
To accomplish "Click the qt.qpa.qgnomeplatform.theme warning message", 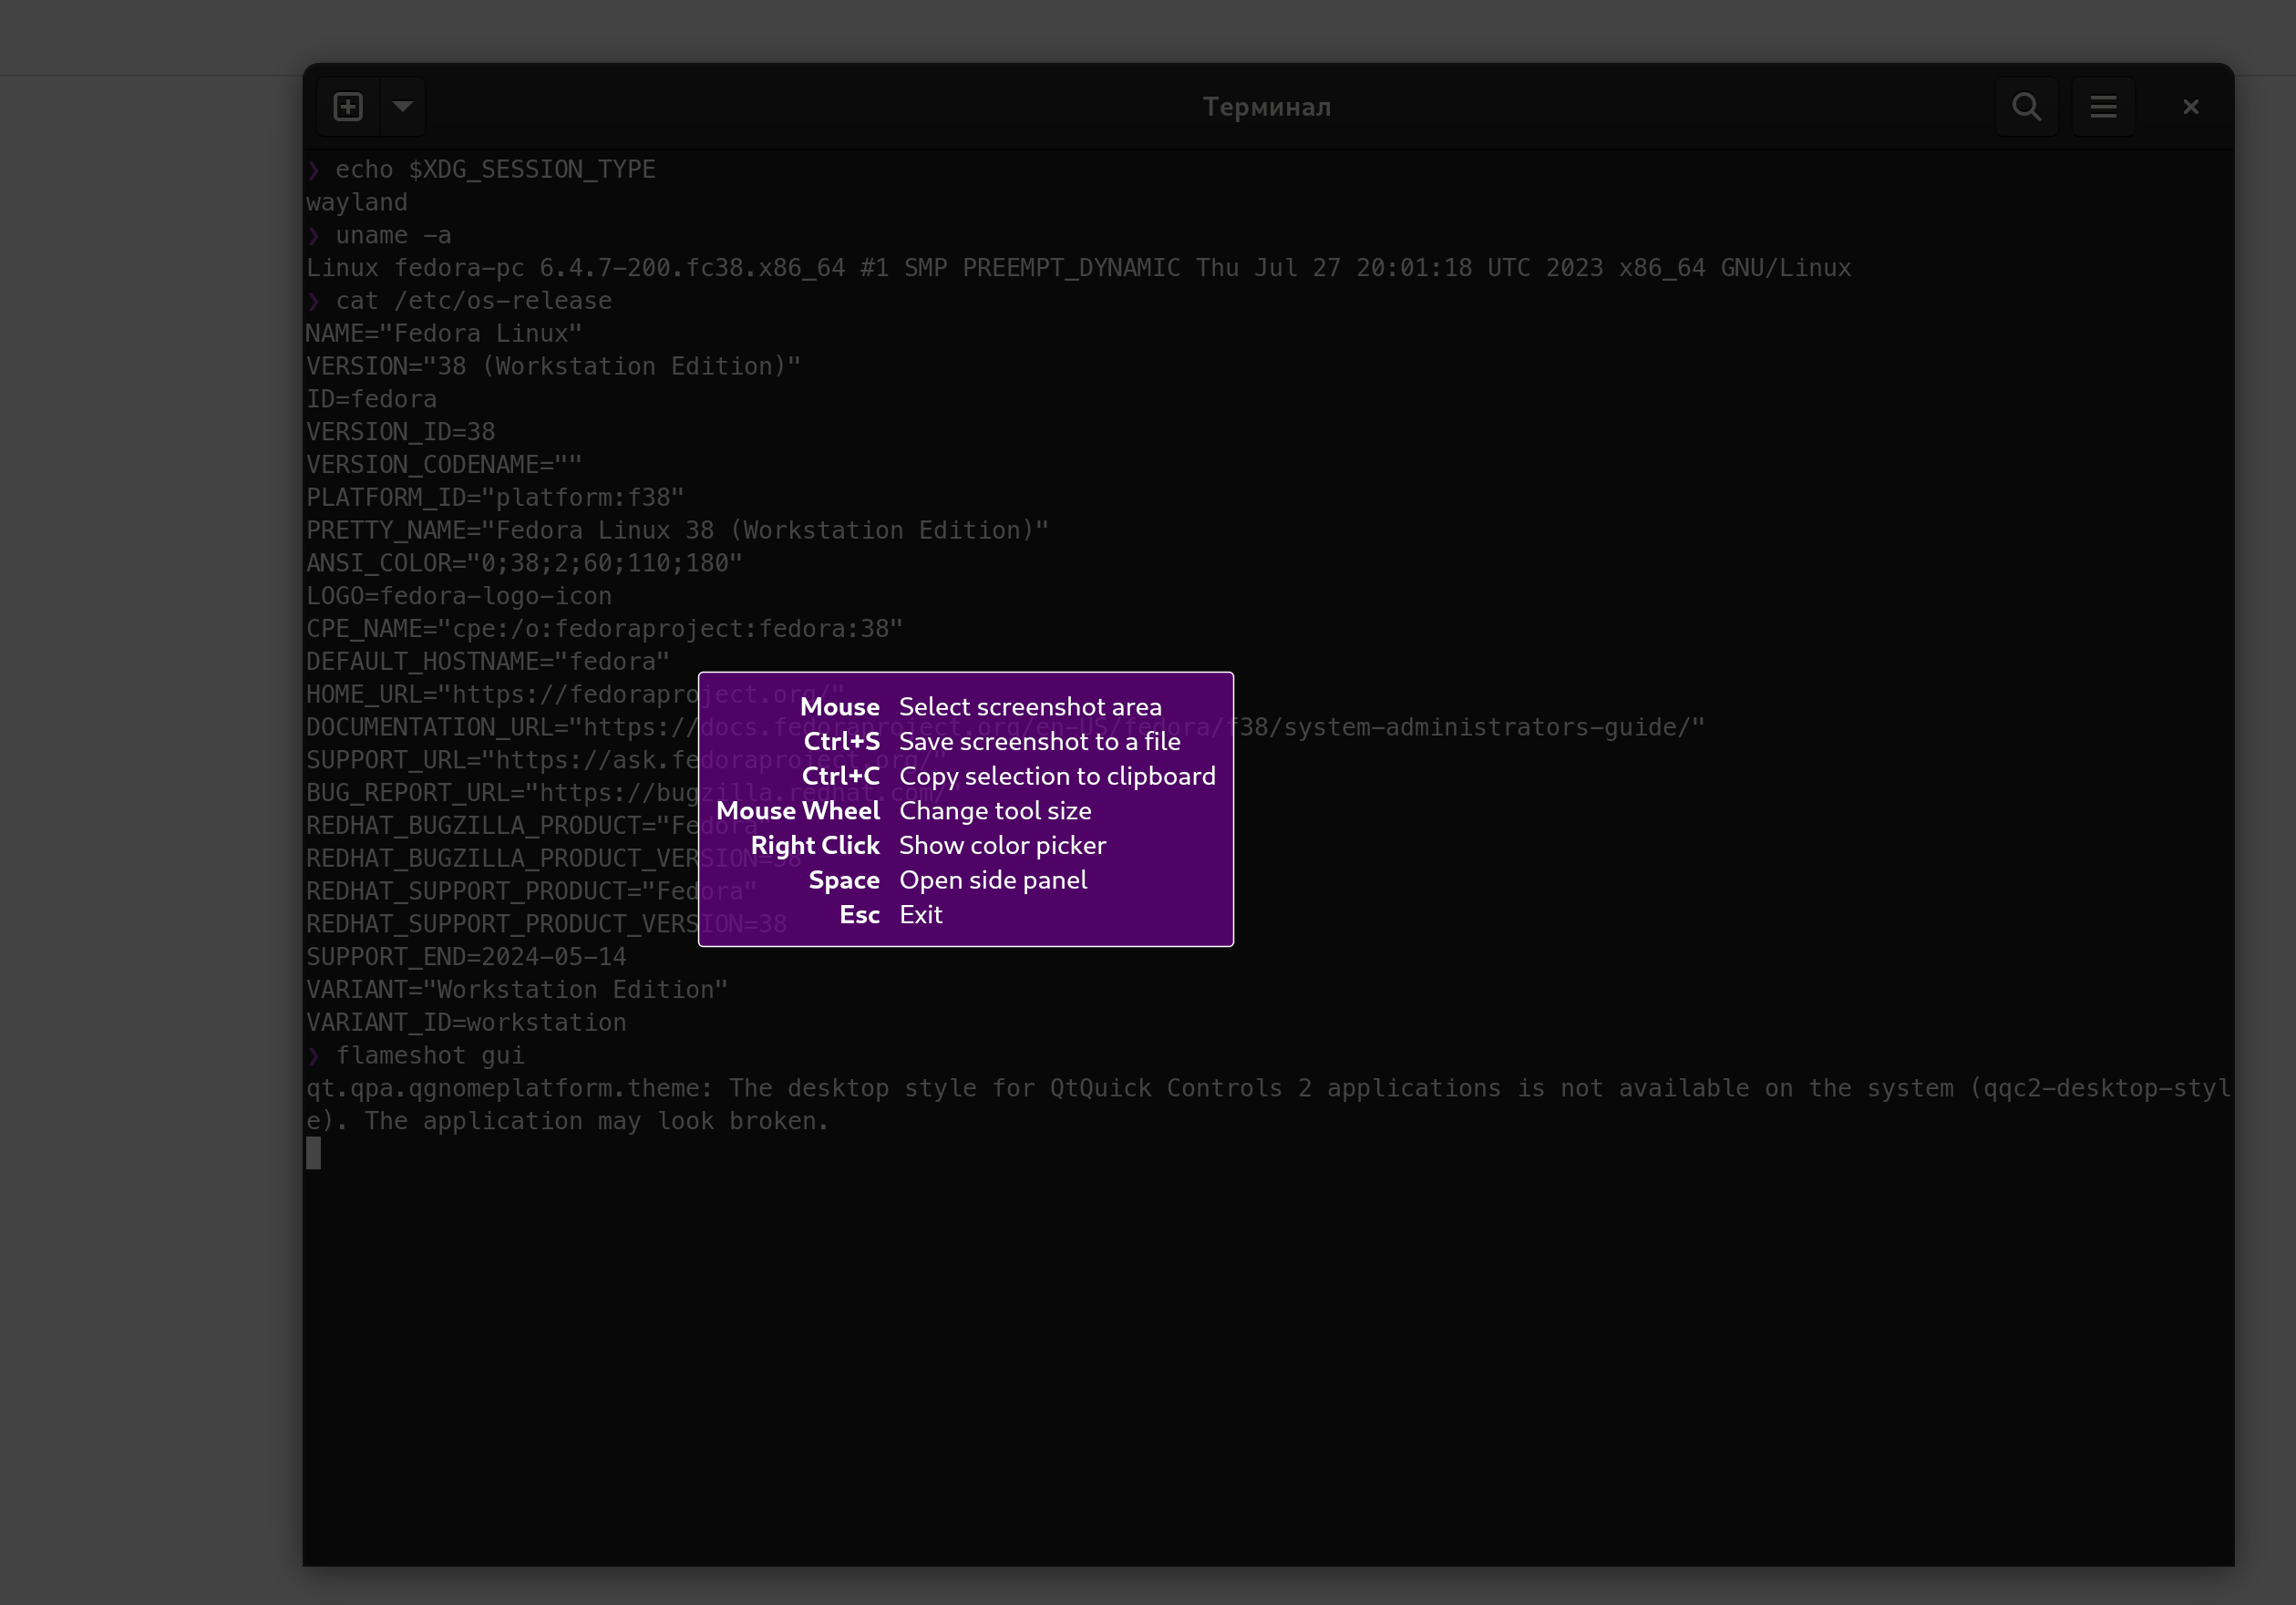I will tap(1268, 1105).
